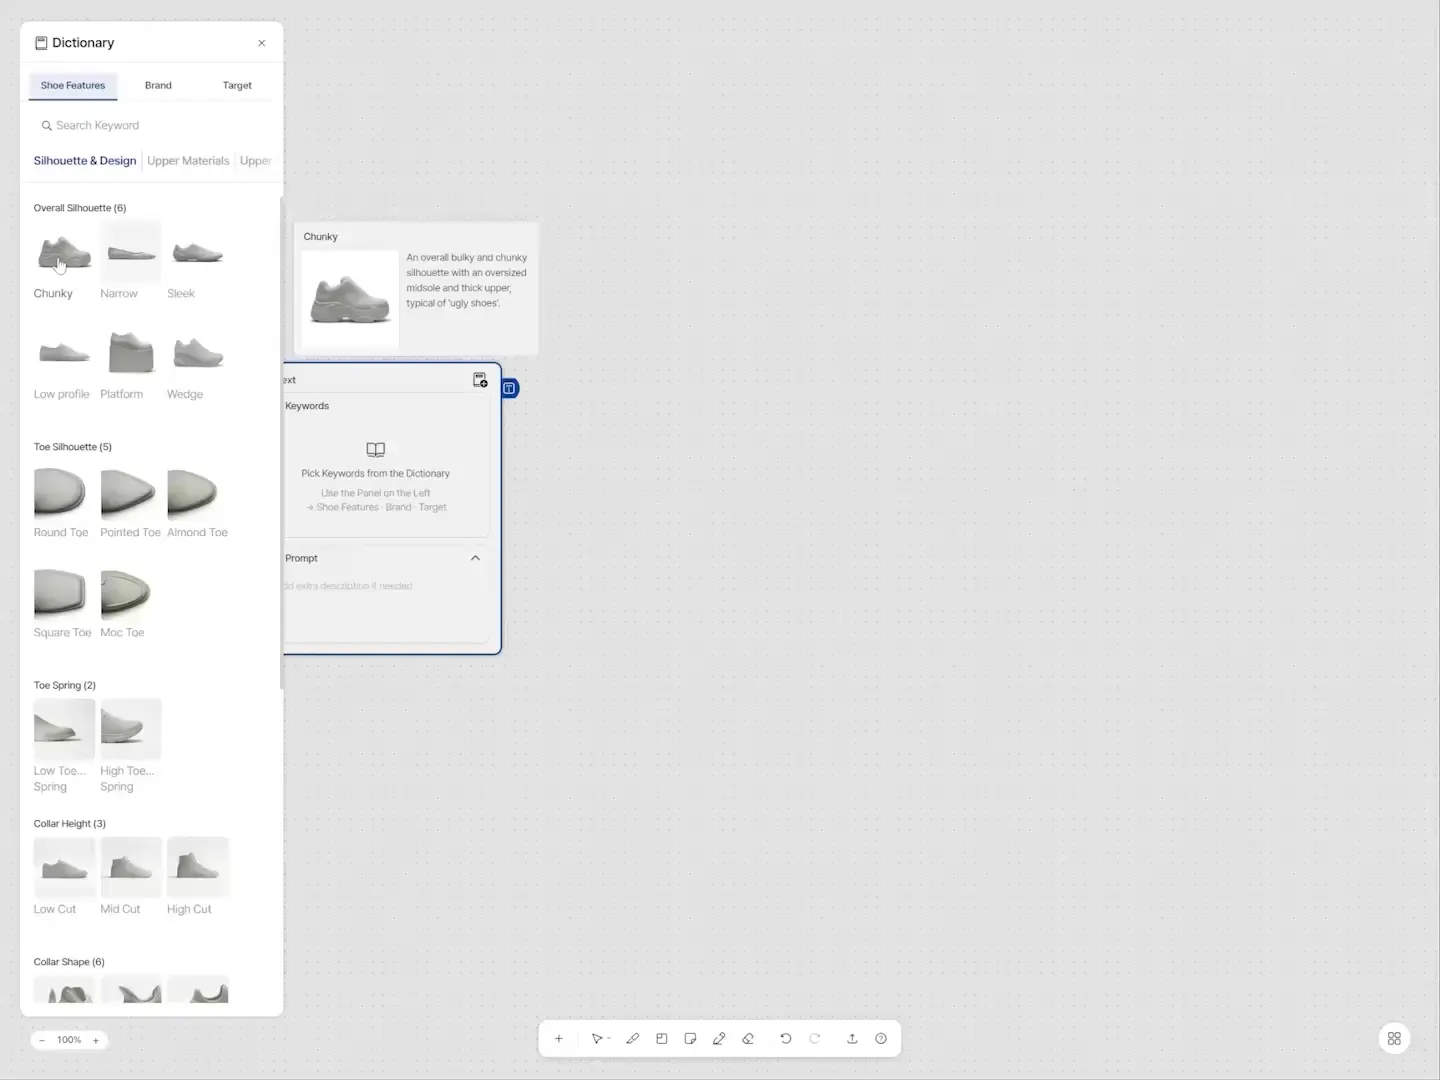1440x1080 pixels.
Task: Pick the High Cut collar height
Action: click(198, 867)
